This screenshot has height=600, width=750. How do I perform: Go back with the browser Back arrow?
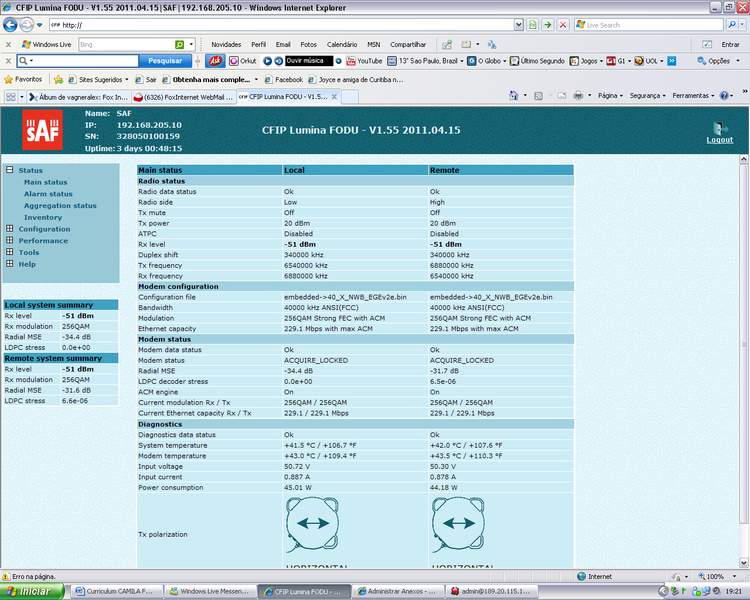pyautogui.click(x=10, y=24)
